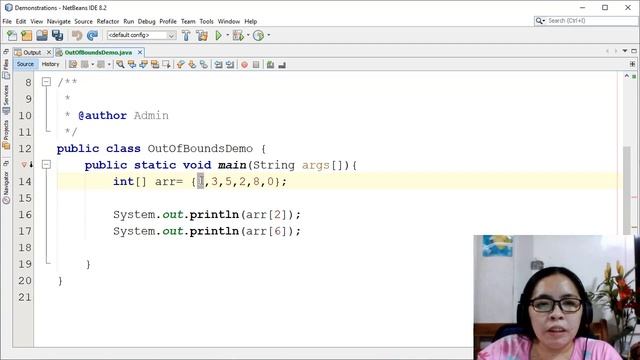The image size is (640, 360).
Task: Click line number 14 in the gutter
Action: (x=24, y=181)
